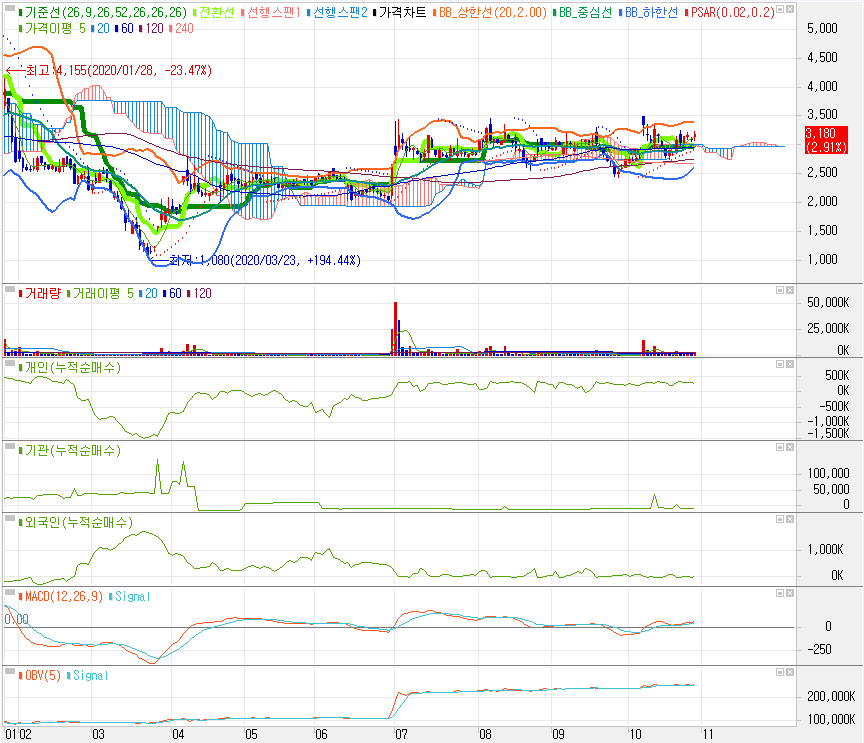
Task: Collapse the 외국인(누적순매수) pane
Action: point(780,519)
